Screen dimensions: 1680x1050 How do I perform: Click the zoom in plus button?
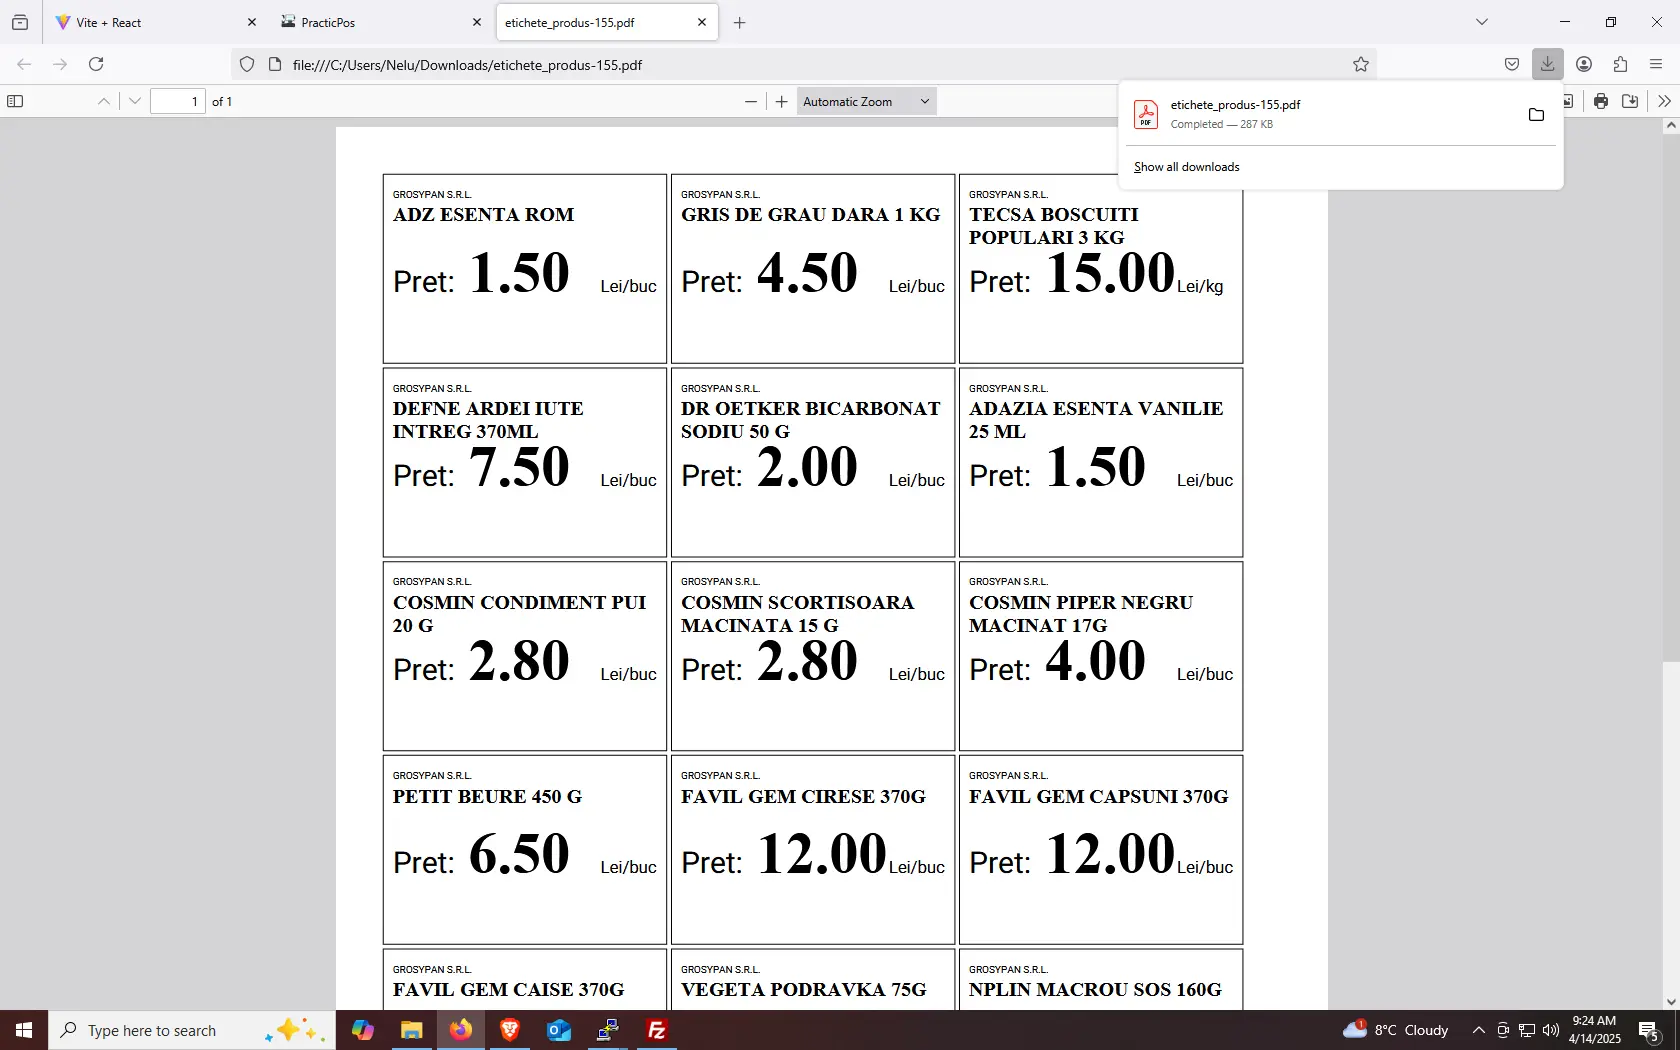(x=782, y=101)
